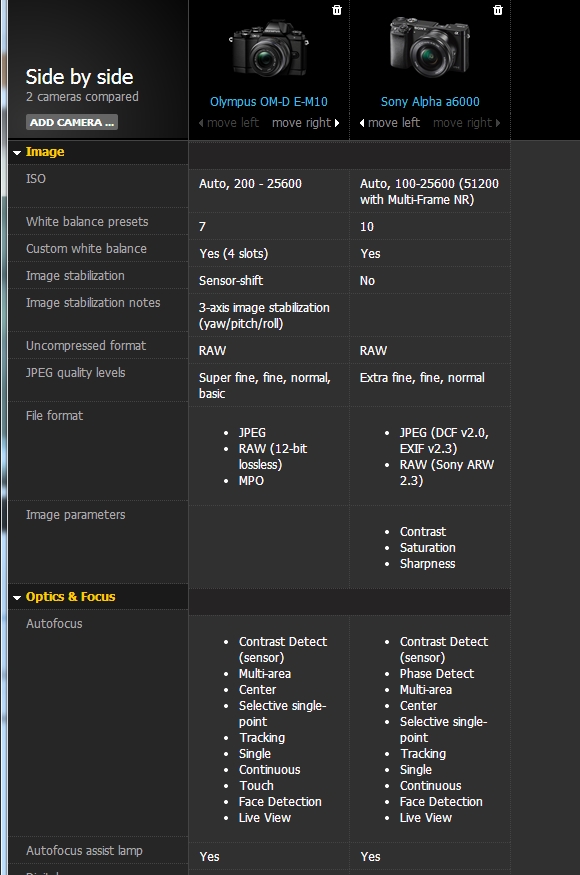Select the Autofocus assist lamp label

(x=84, y=851)
